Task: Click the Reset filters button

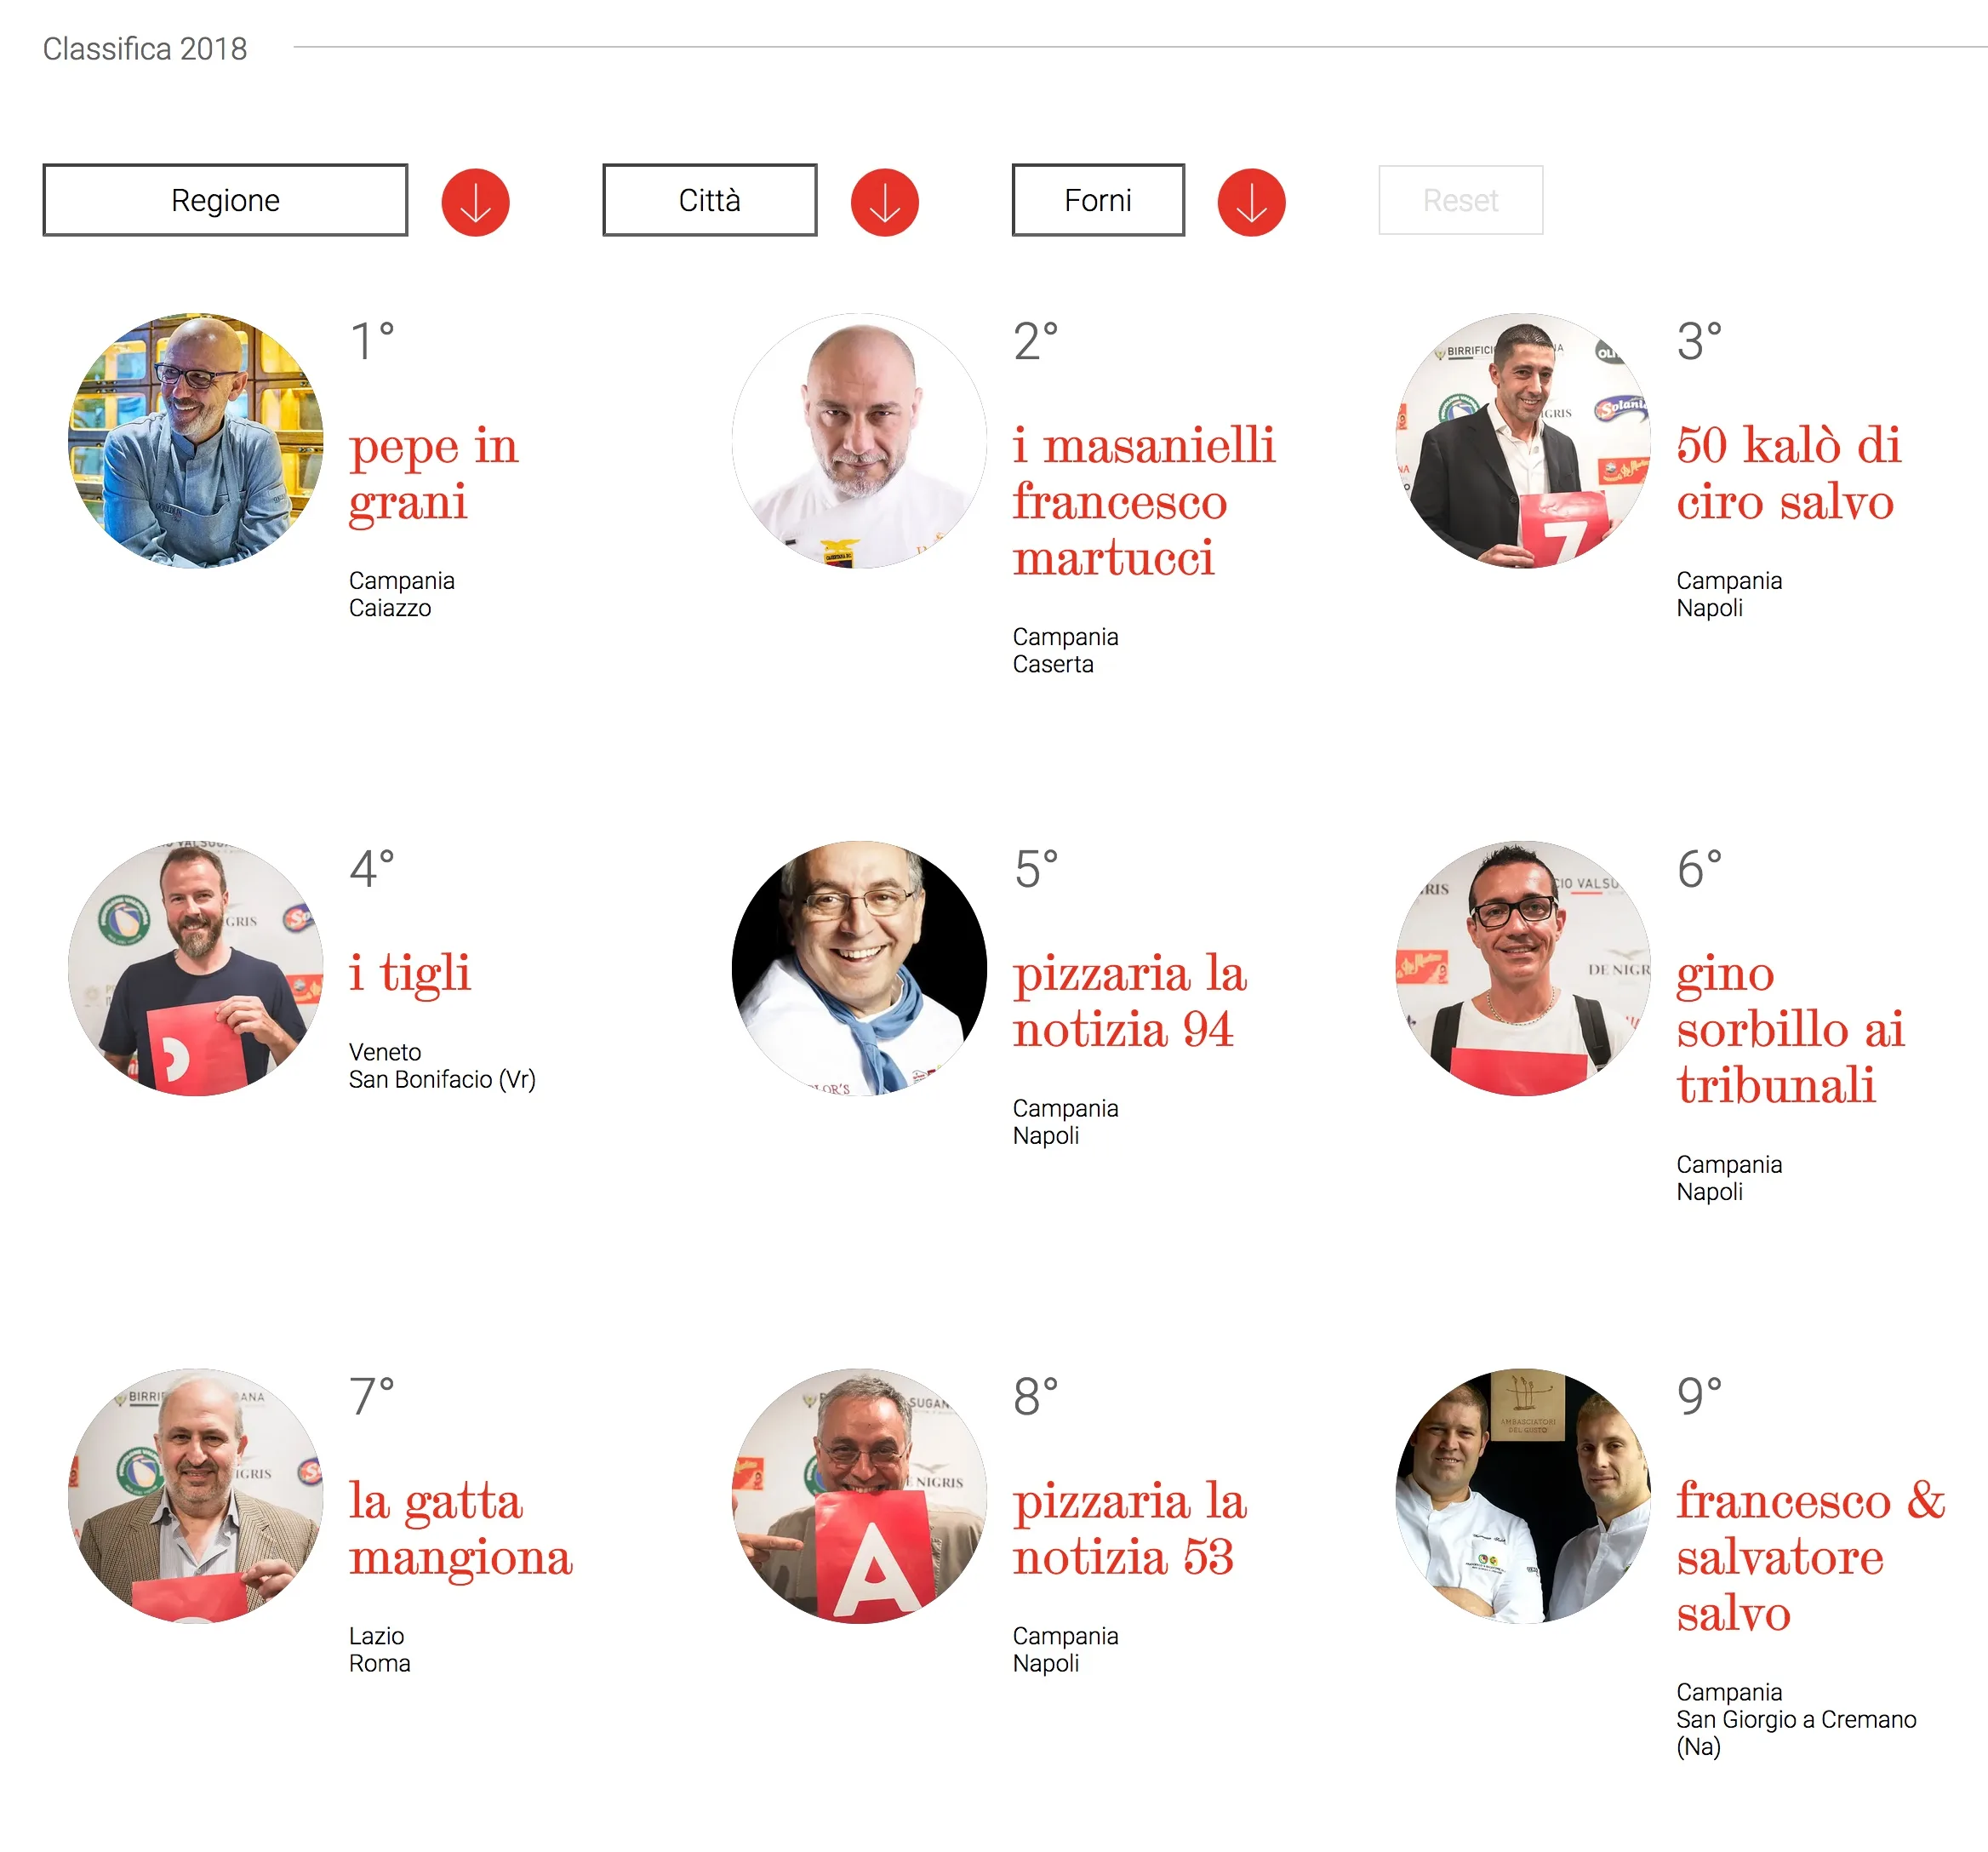Action: click(1460, 200)
